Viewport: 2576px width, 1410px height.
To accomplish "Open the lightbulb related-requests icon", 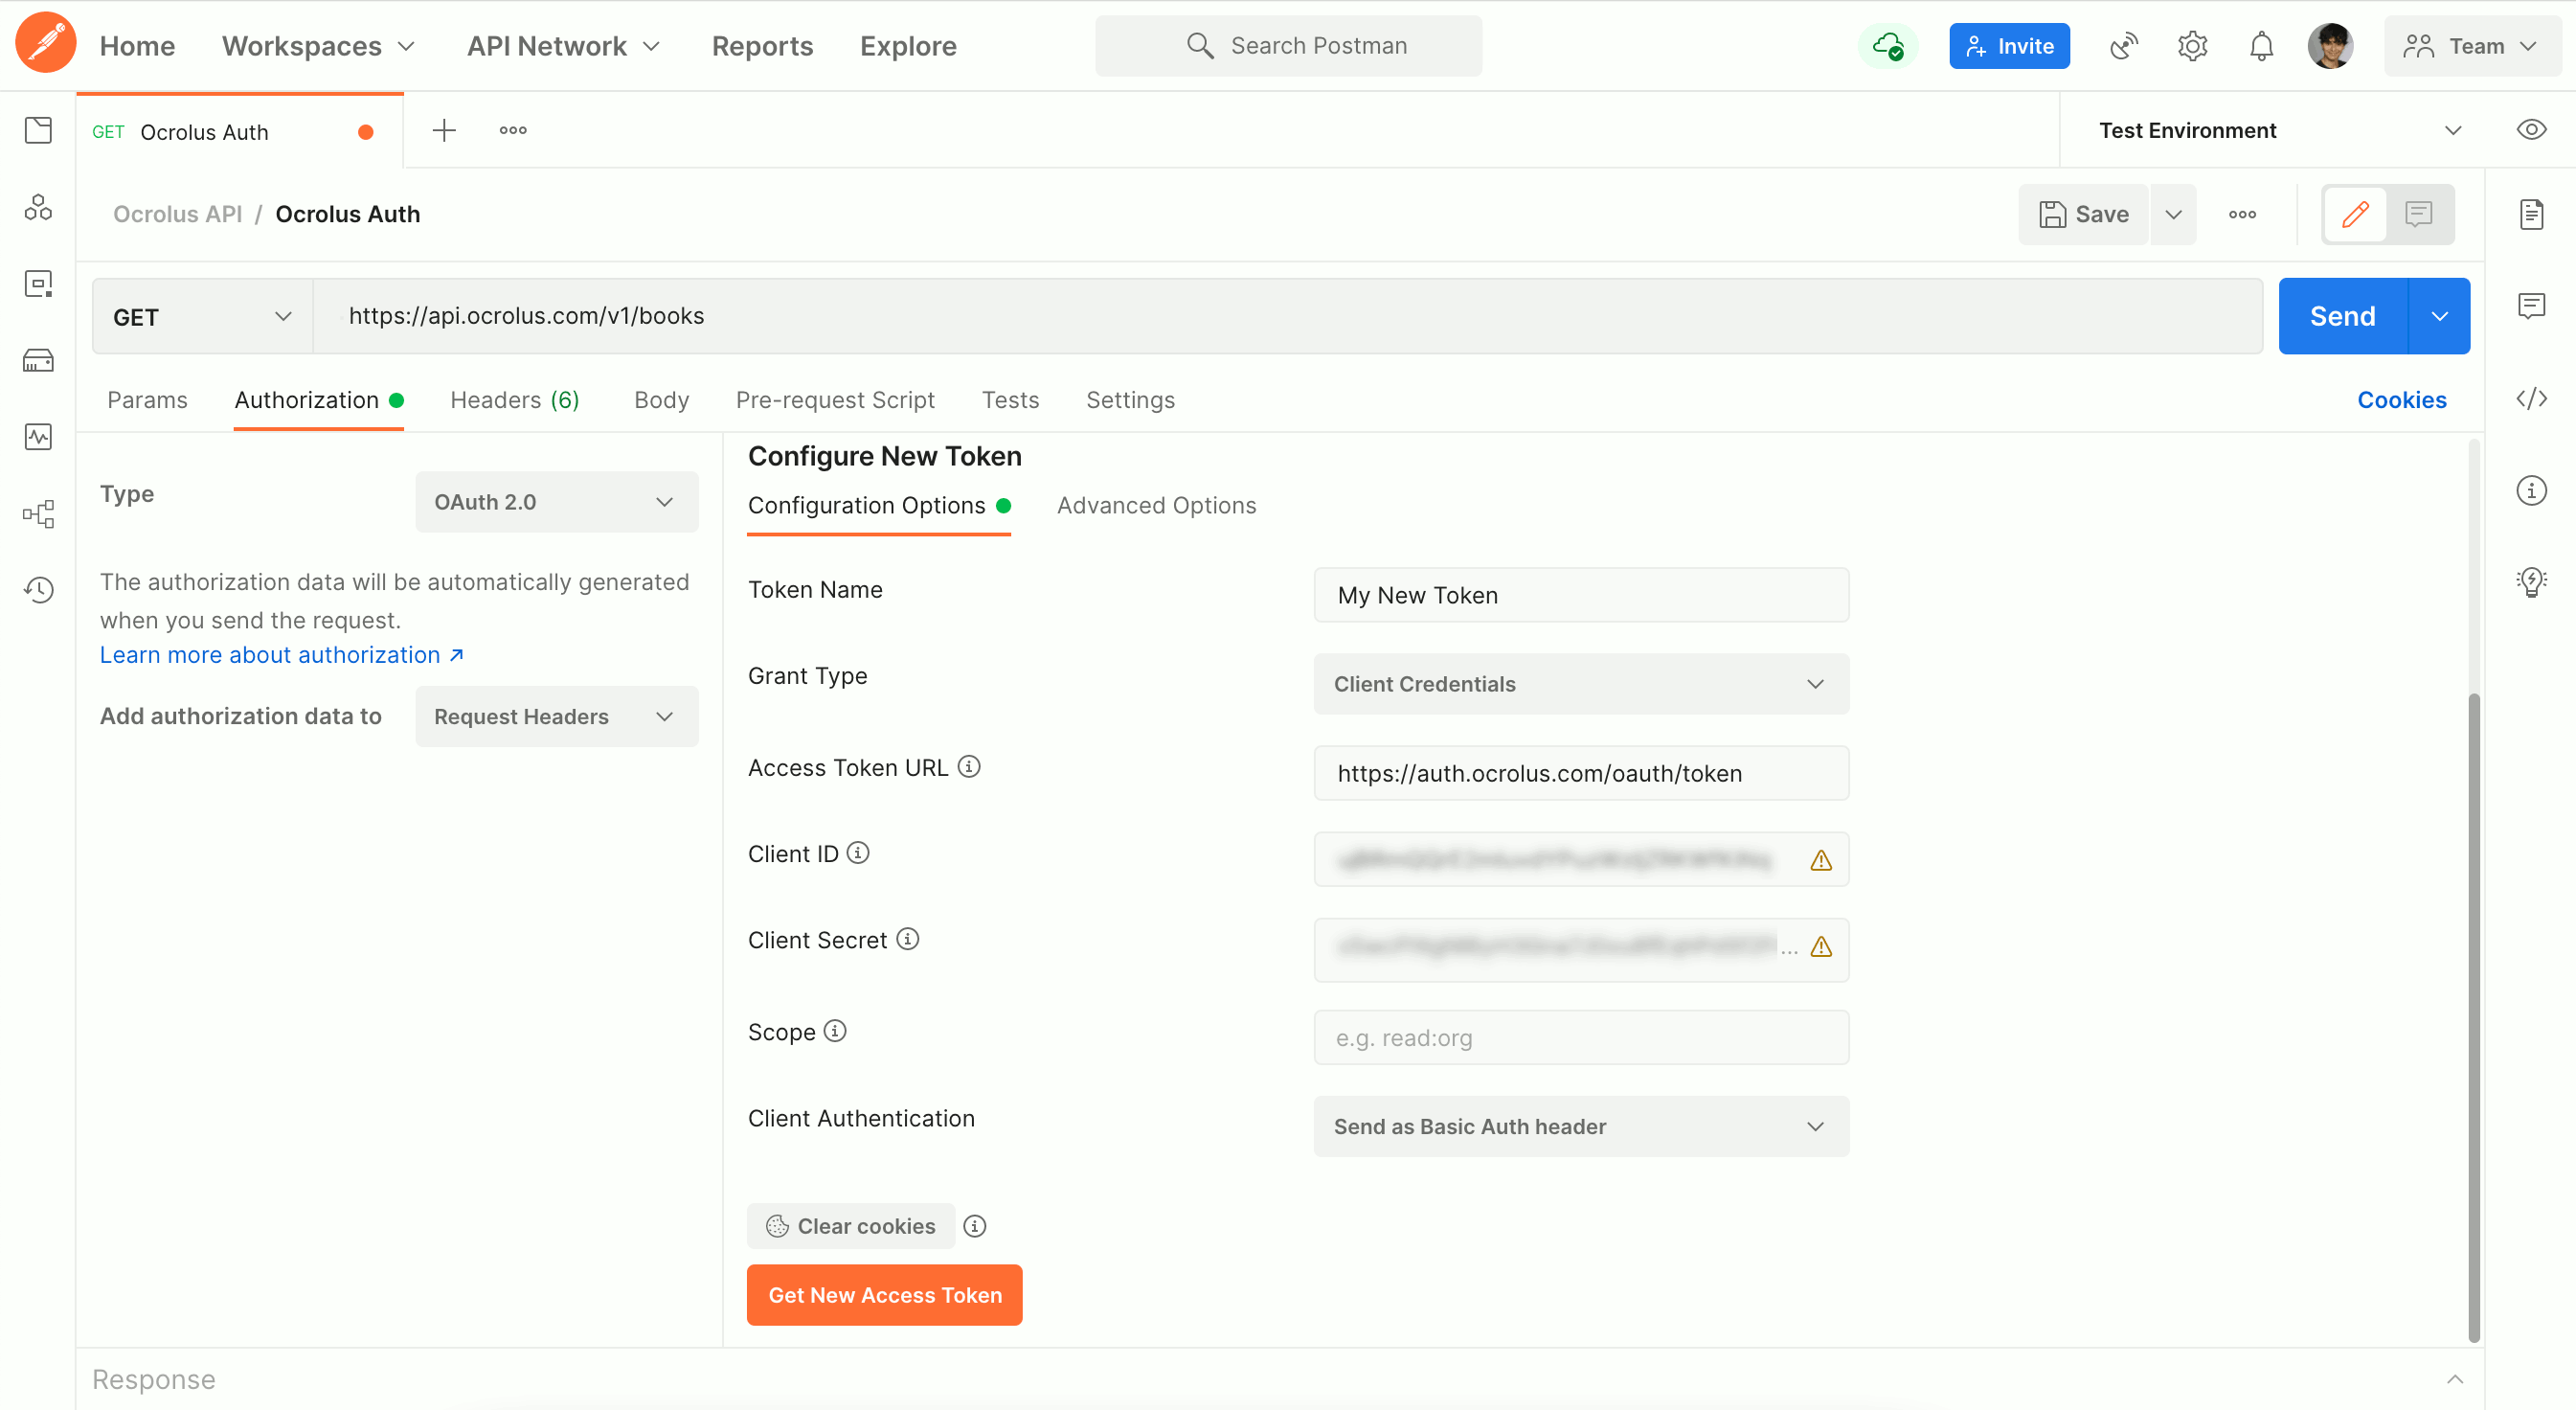I will [2531, 582].
